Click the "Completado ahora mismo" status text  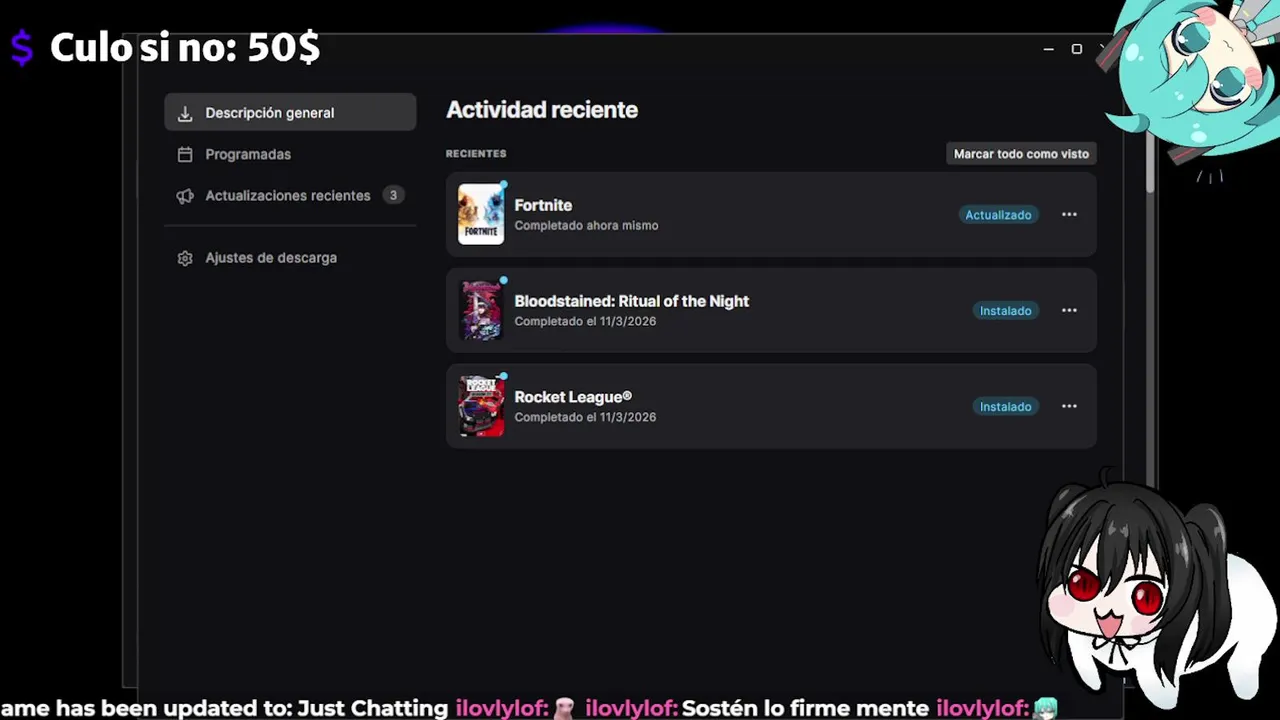click(586, 226)
